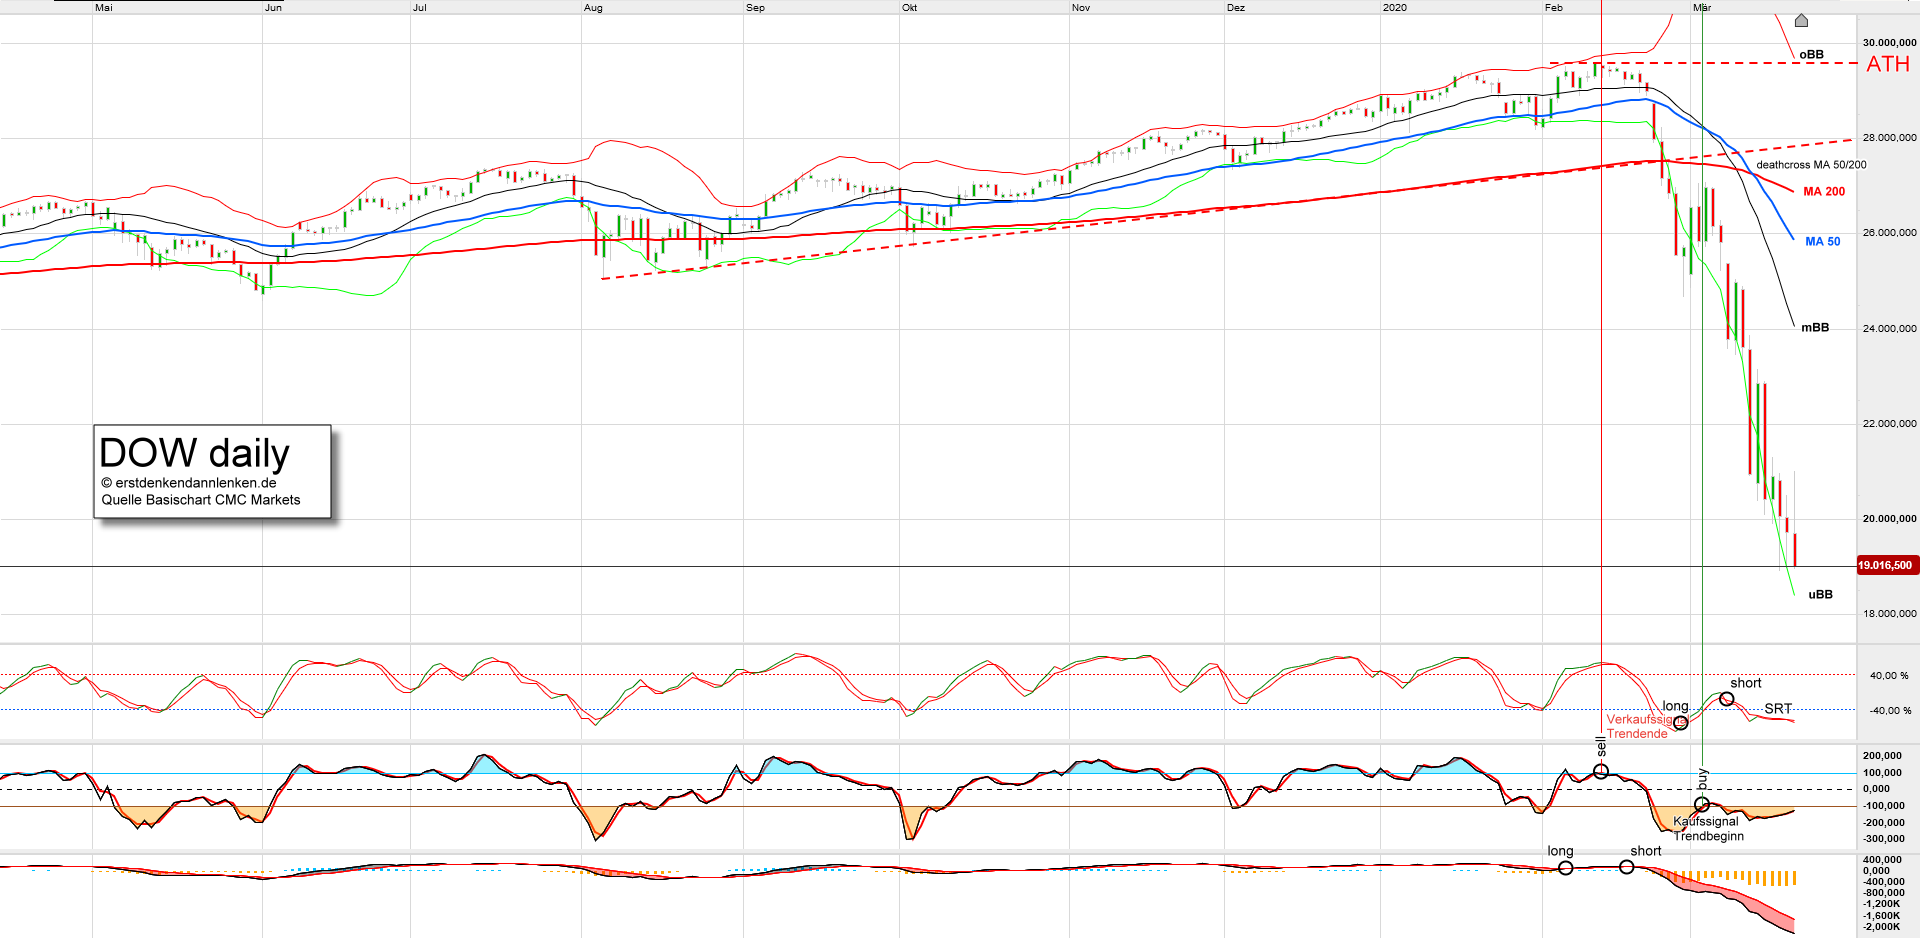Click the DOW daily chart title
This screenshot has height=938, width=1920.
click(194, 453)
